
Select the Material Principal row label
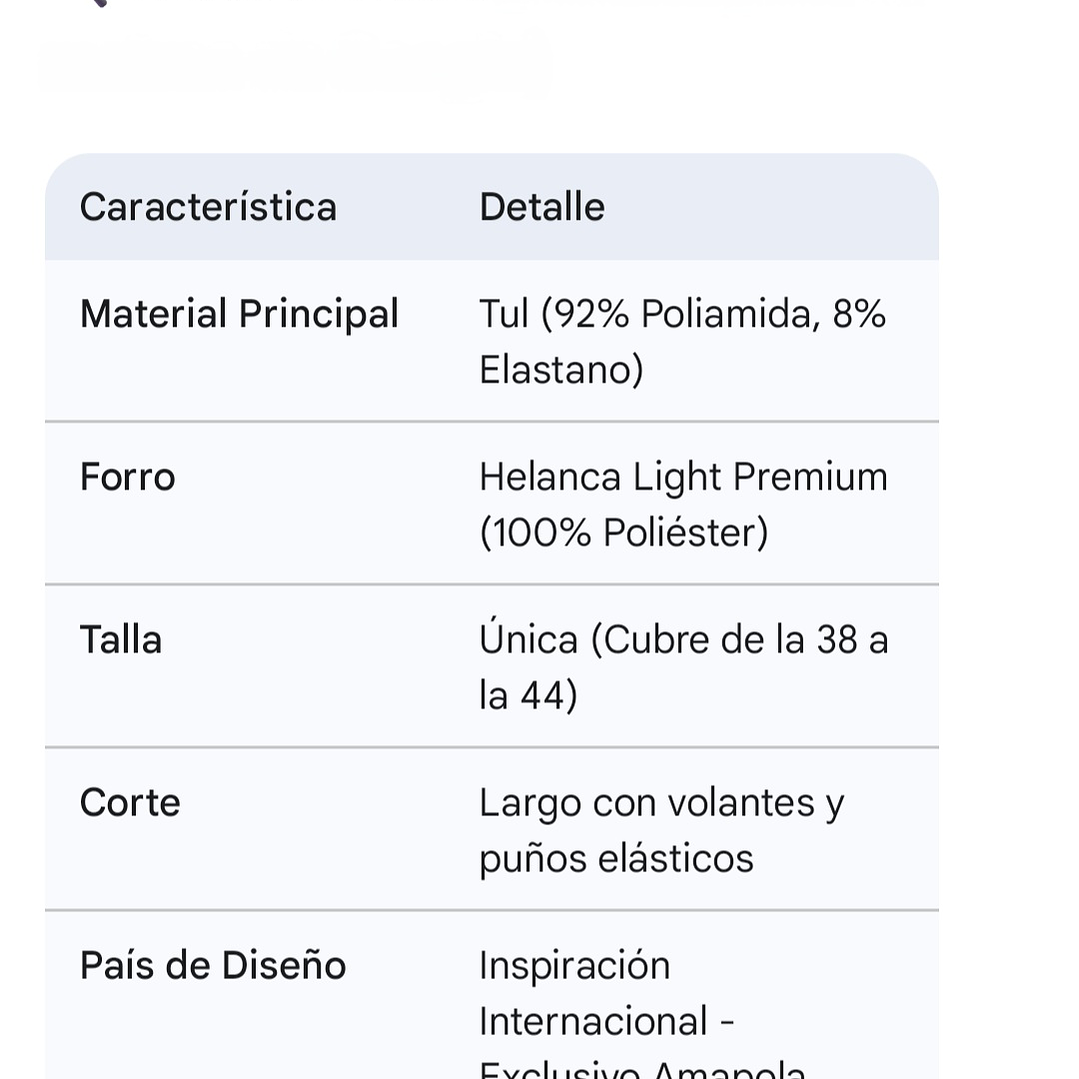coord(239,314)
